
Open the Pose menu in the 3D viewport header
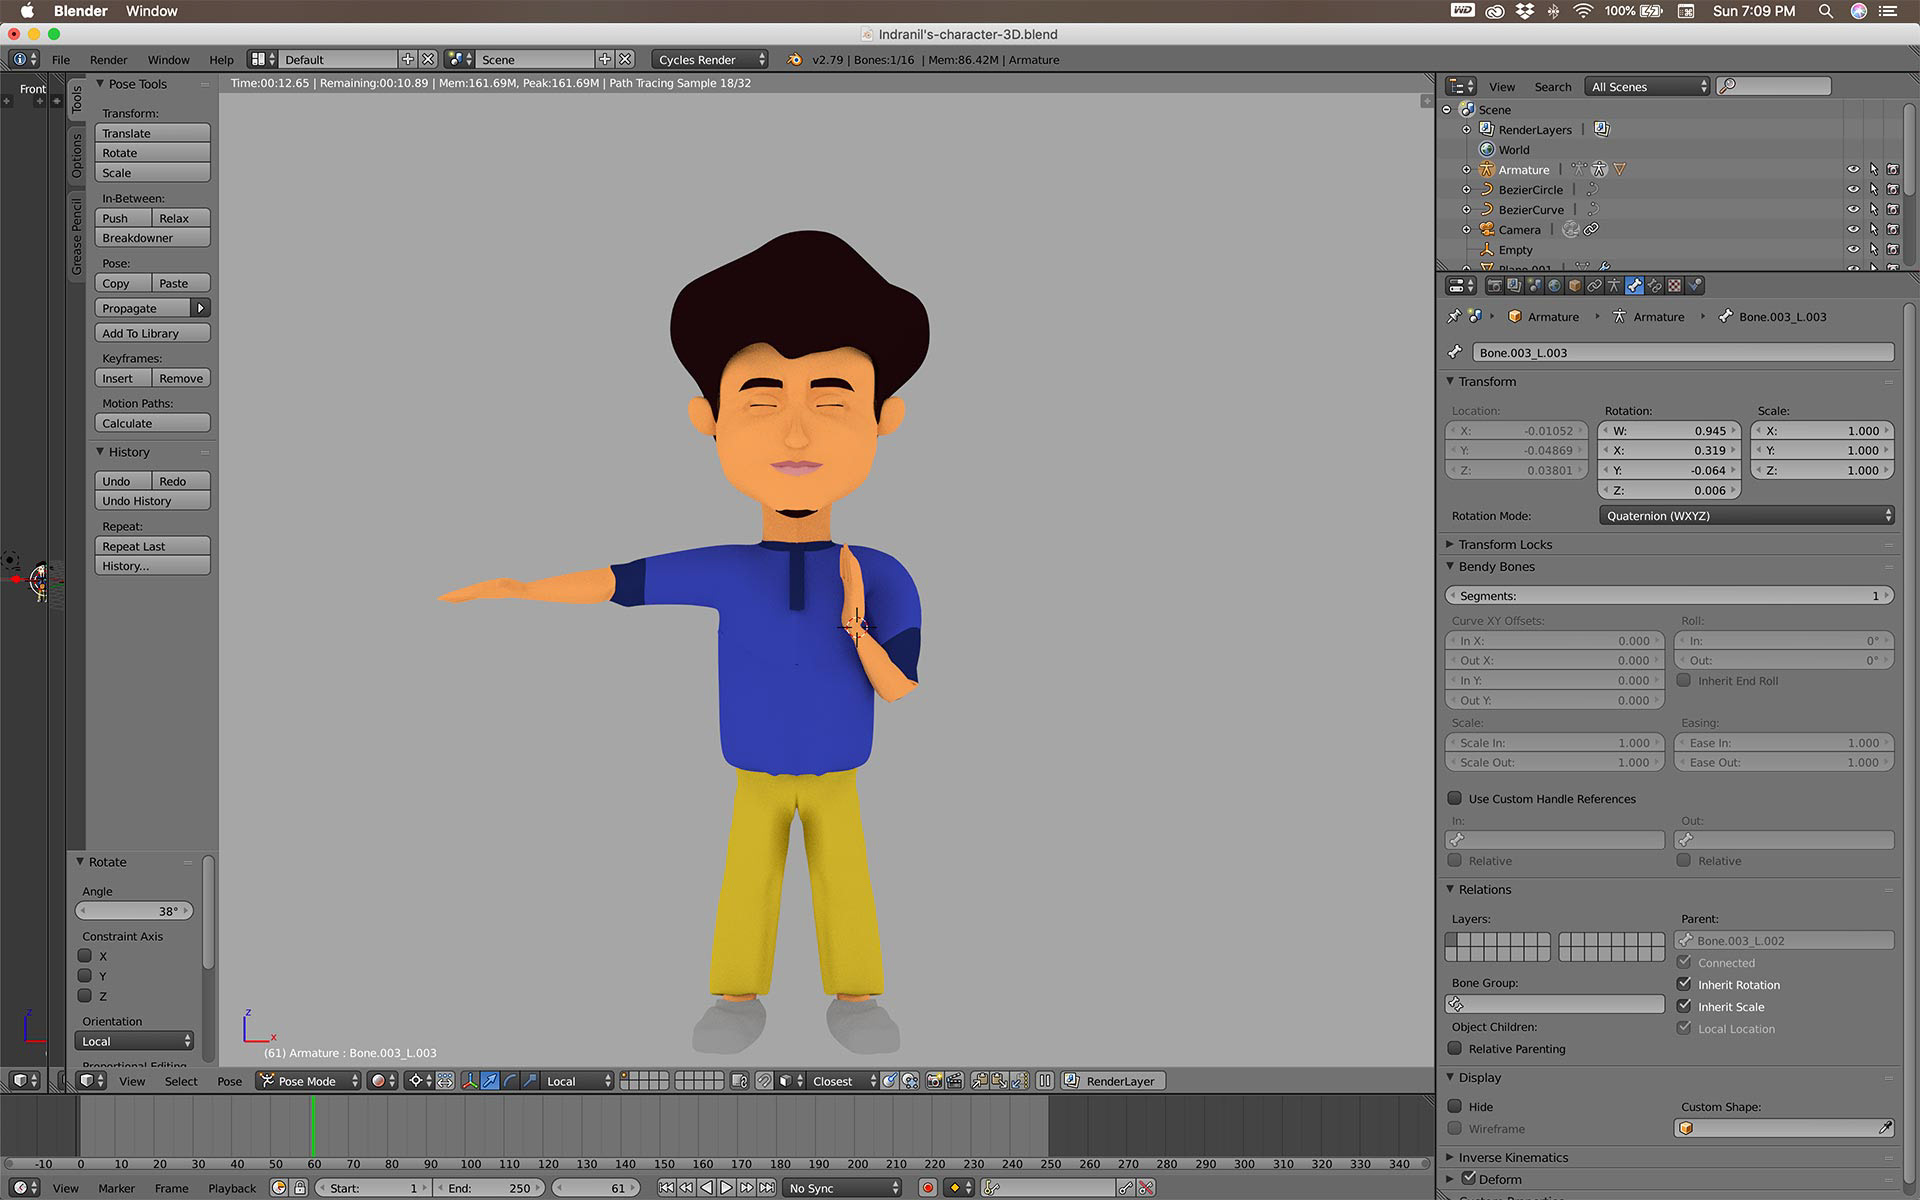229,1081
